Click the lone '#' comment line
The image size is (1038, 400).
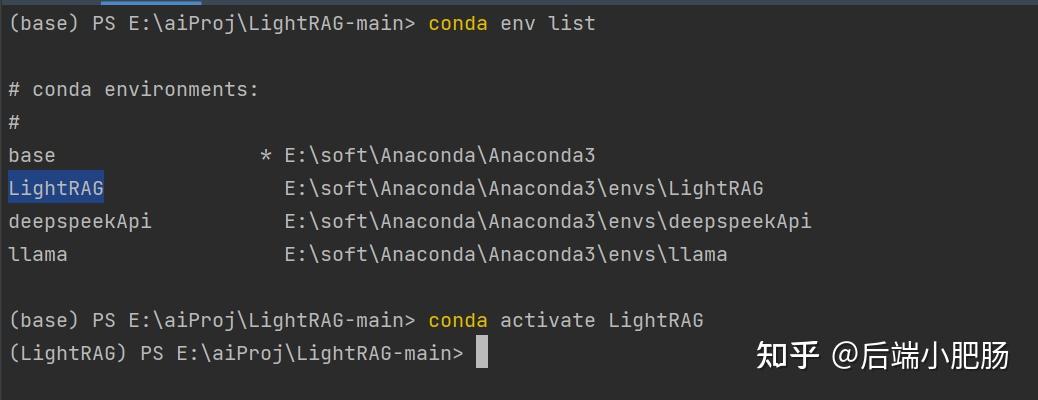[x=14, y=123]
